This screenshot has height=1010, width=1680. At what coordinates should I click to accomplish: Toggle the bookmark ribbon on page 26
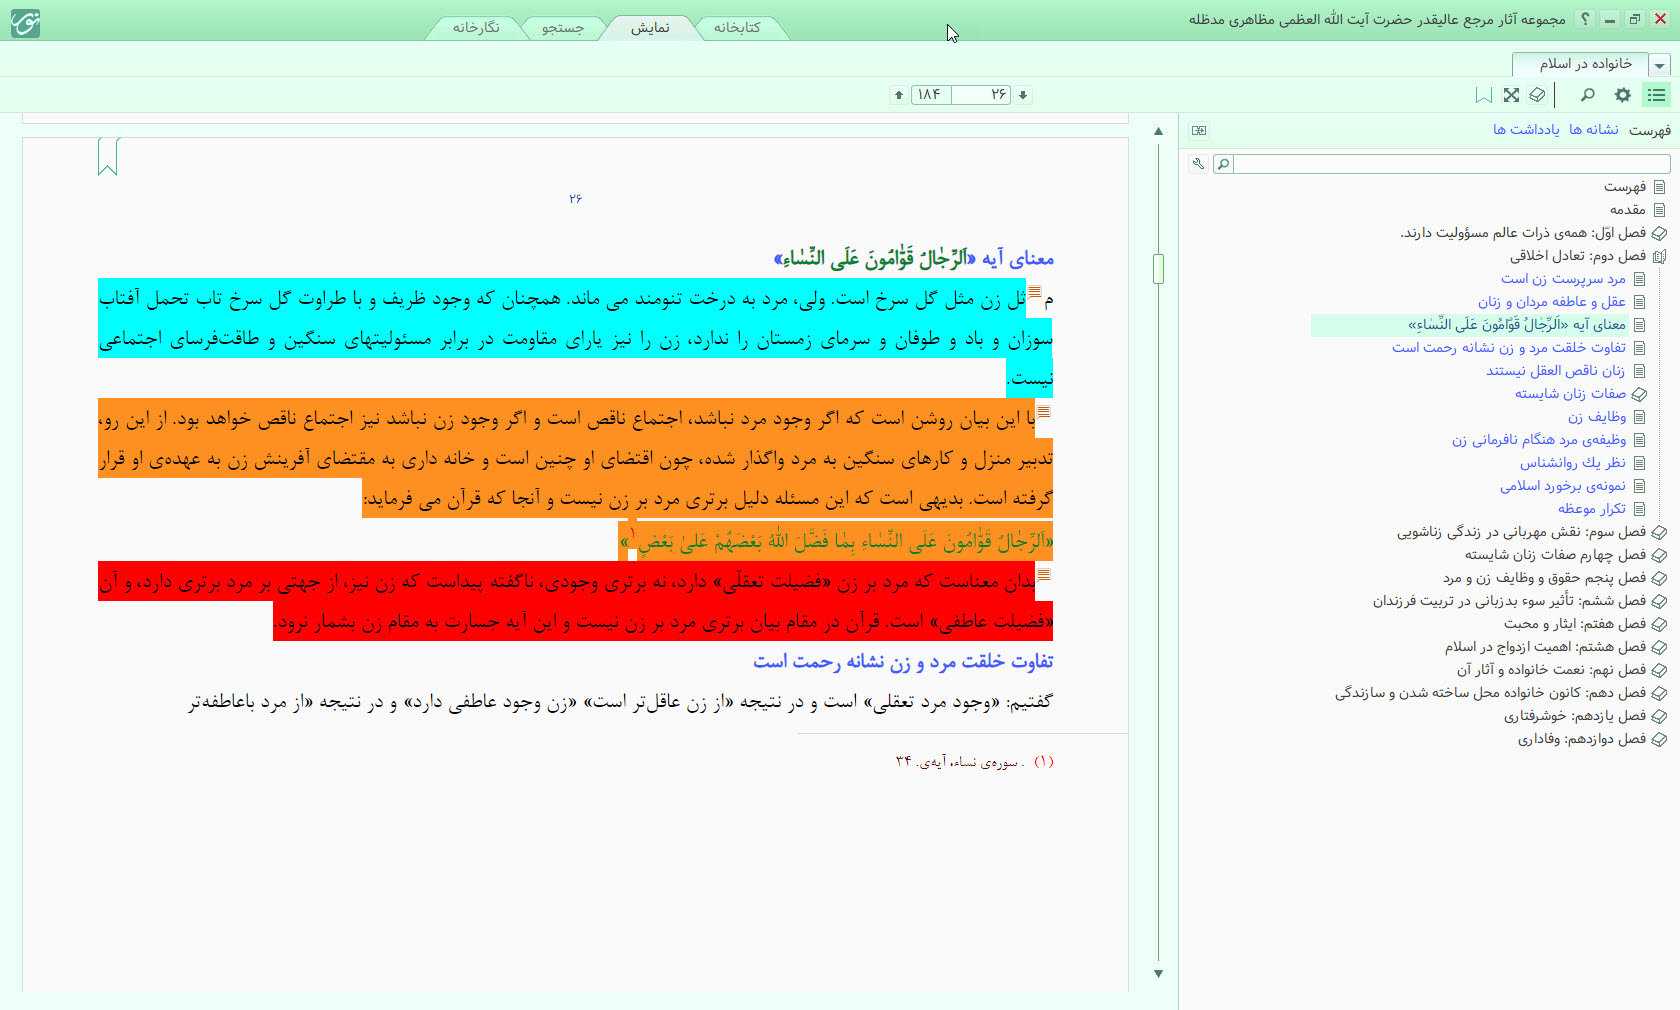(108, 157)
